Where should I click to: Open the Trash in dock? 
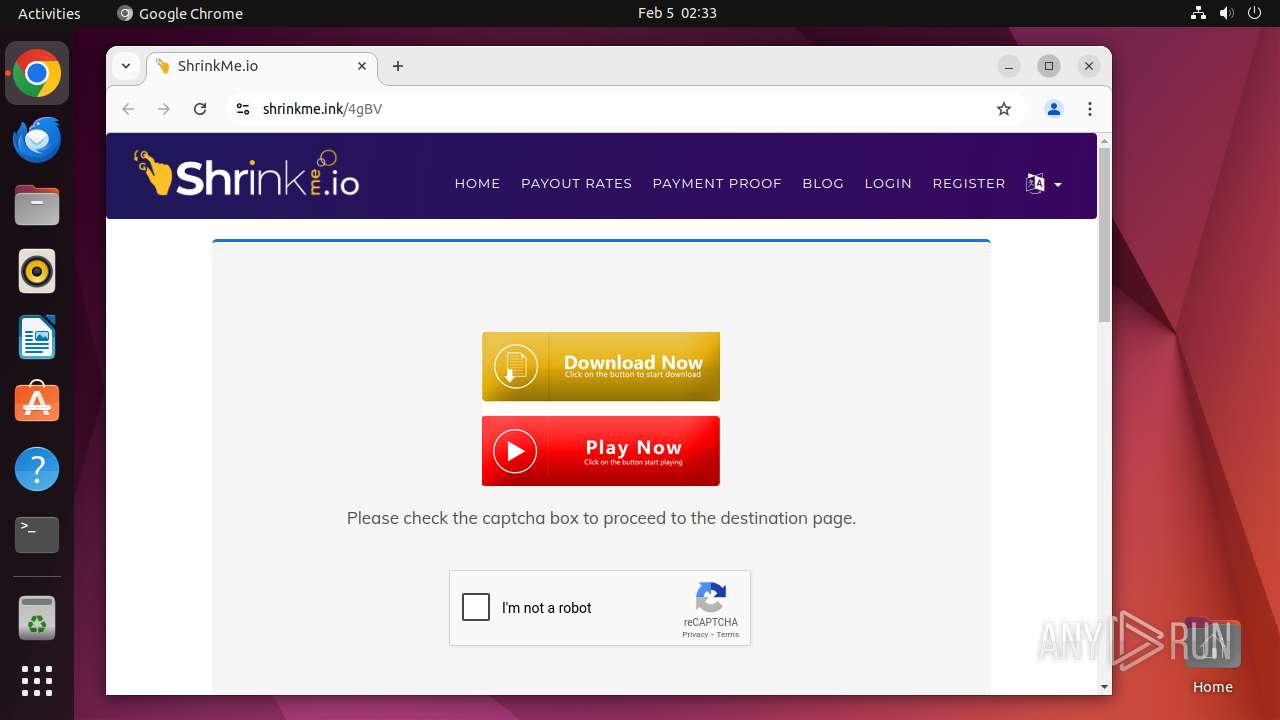(x=37, y=618)
